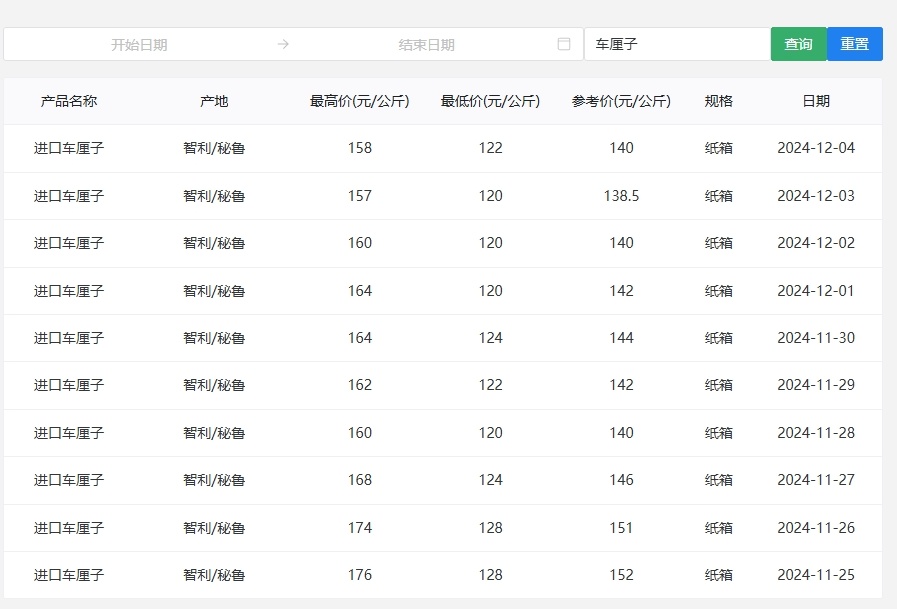The height and width of the screenshot is (609, 897).
Task: Click the 查询 search button
Action: pos(798,43)
